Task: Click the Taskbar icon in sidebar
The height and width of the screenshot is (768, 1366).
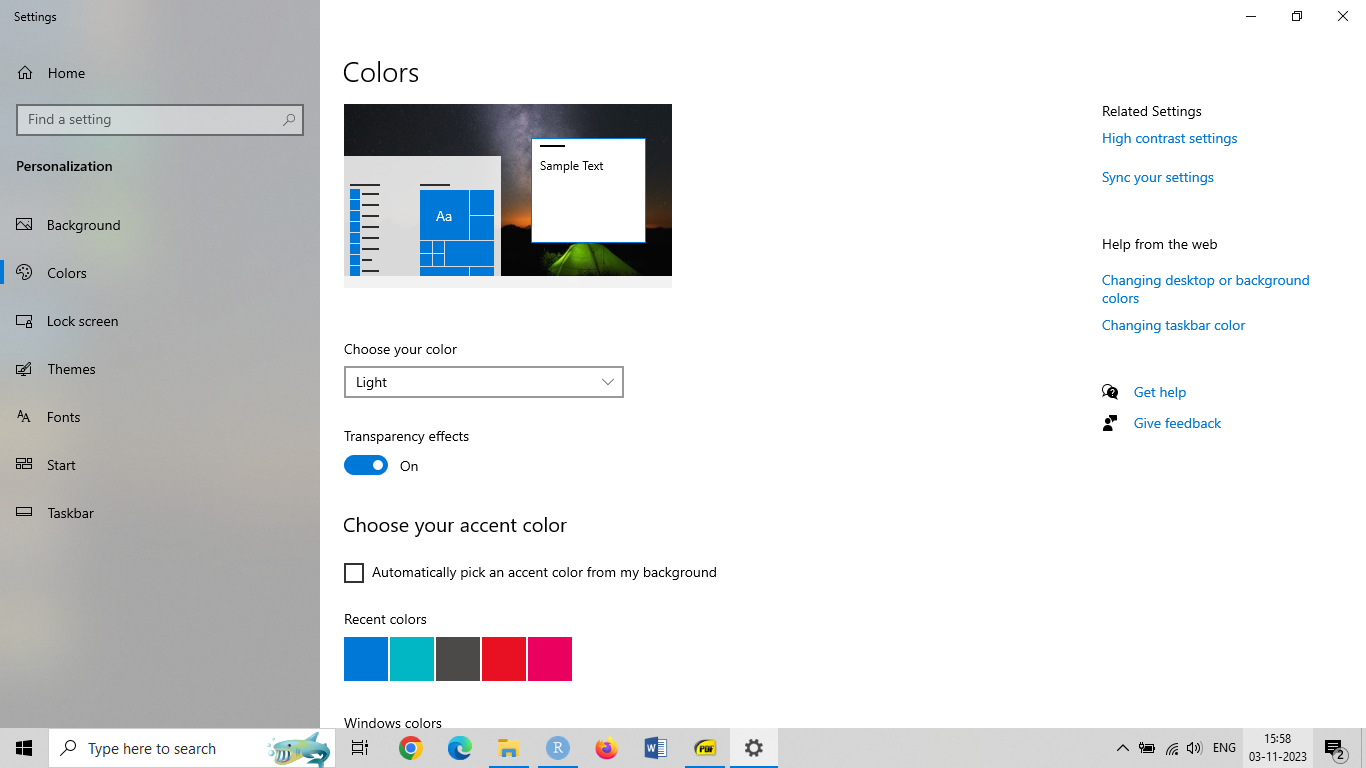Action: [x=25, y=513]
